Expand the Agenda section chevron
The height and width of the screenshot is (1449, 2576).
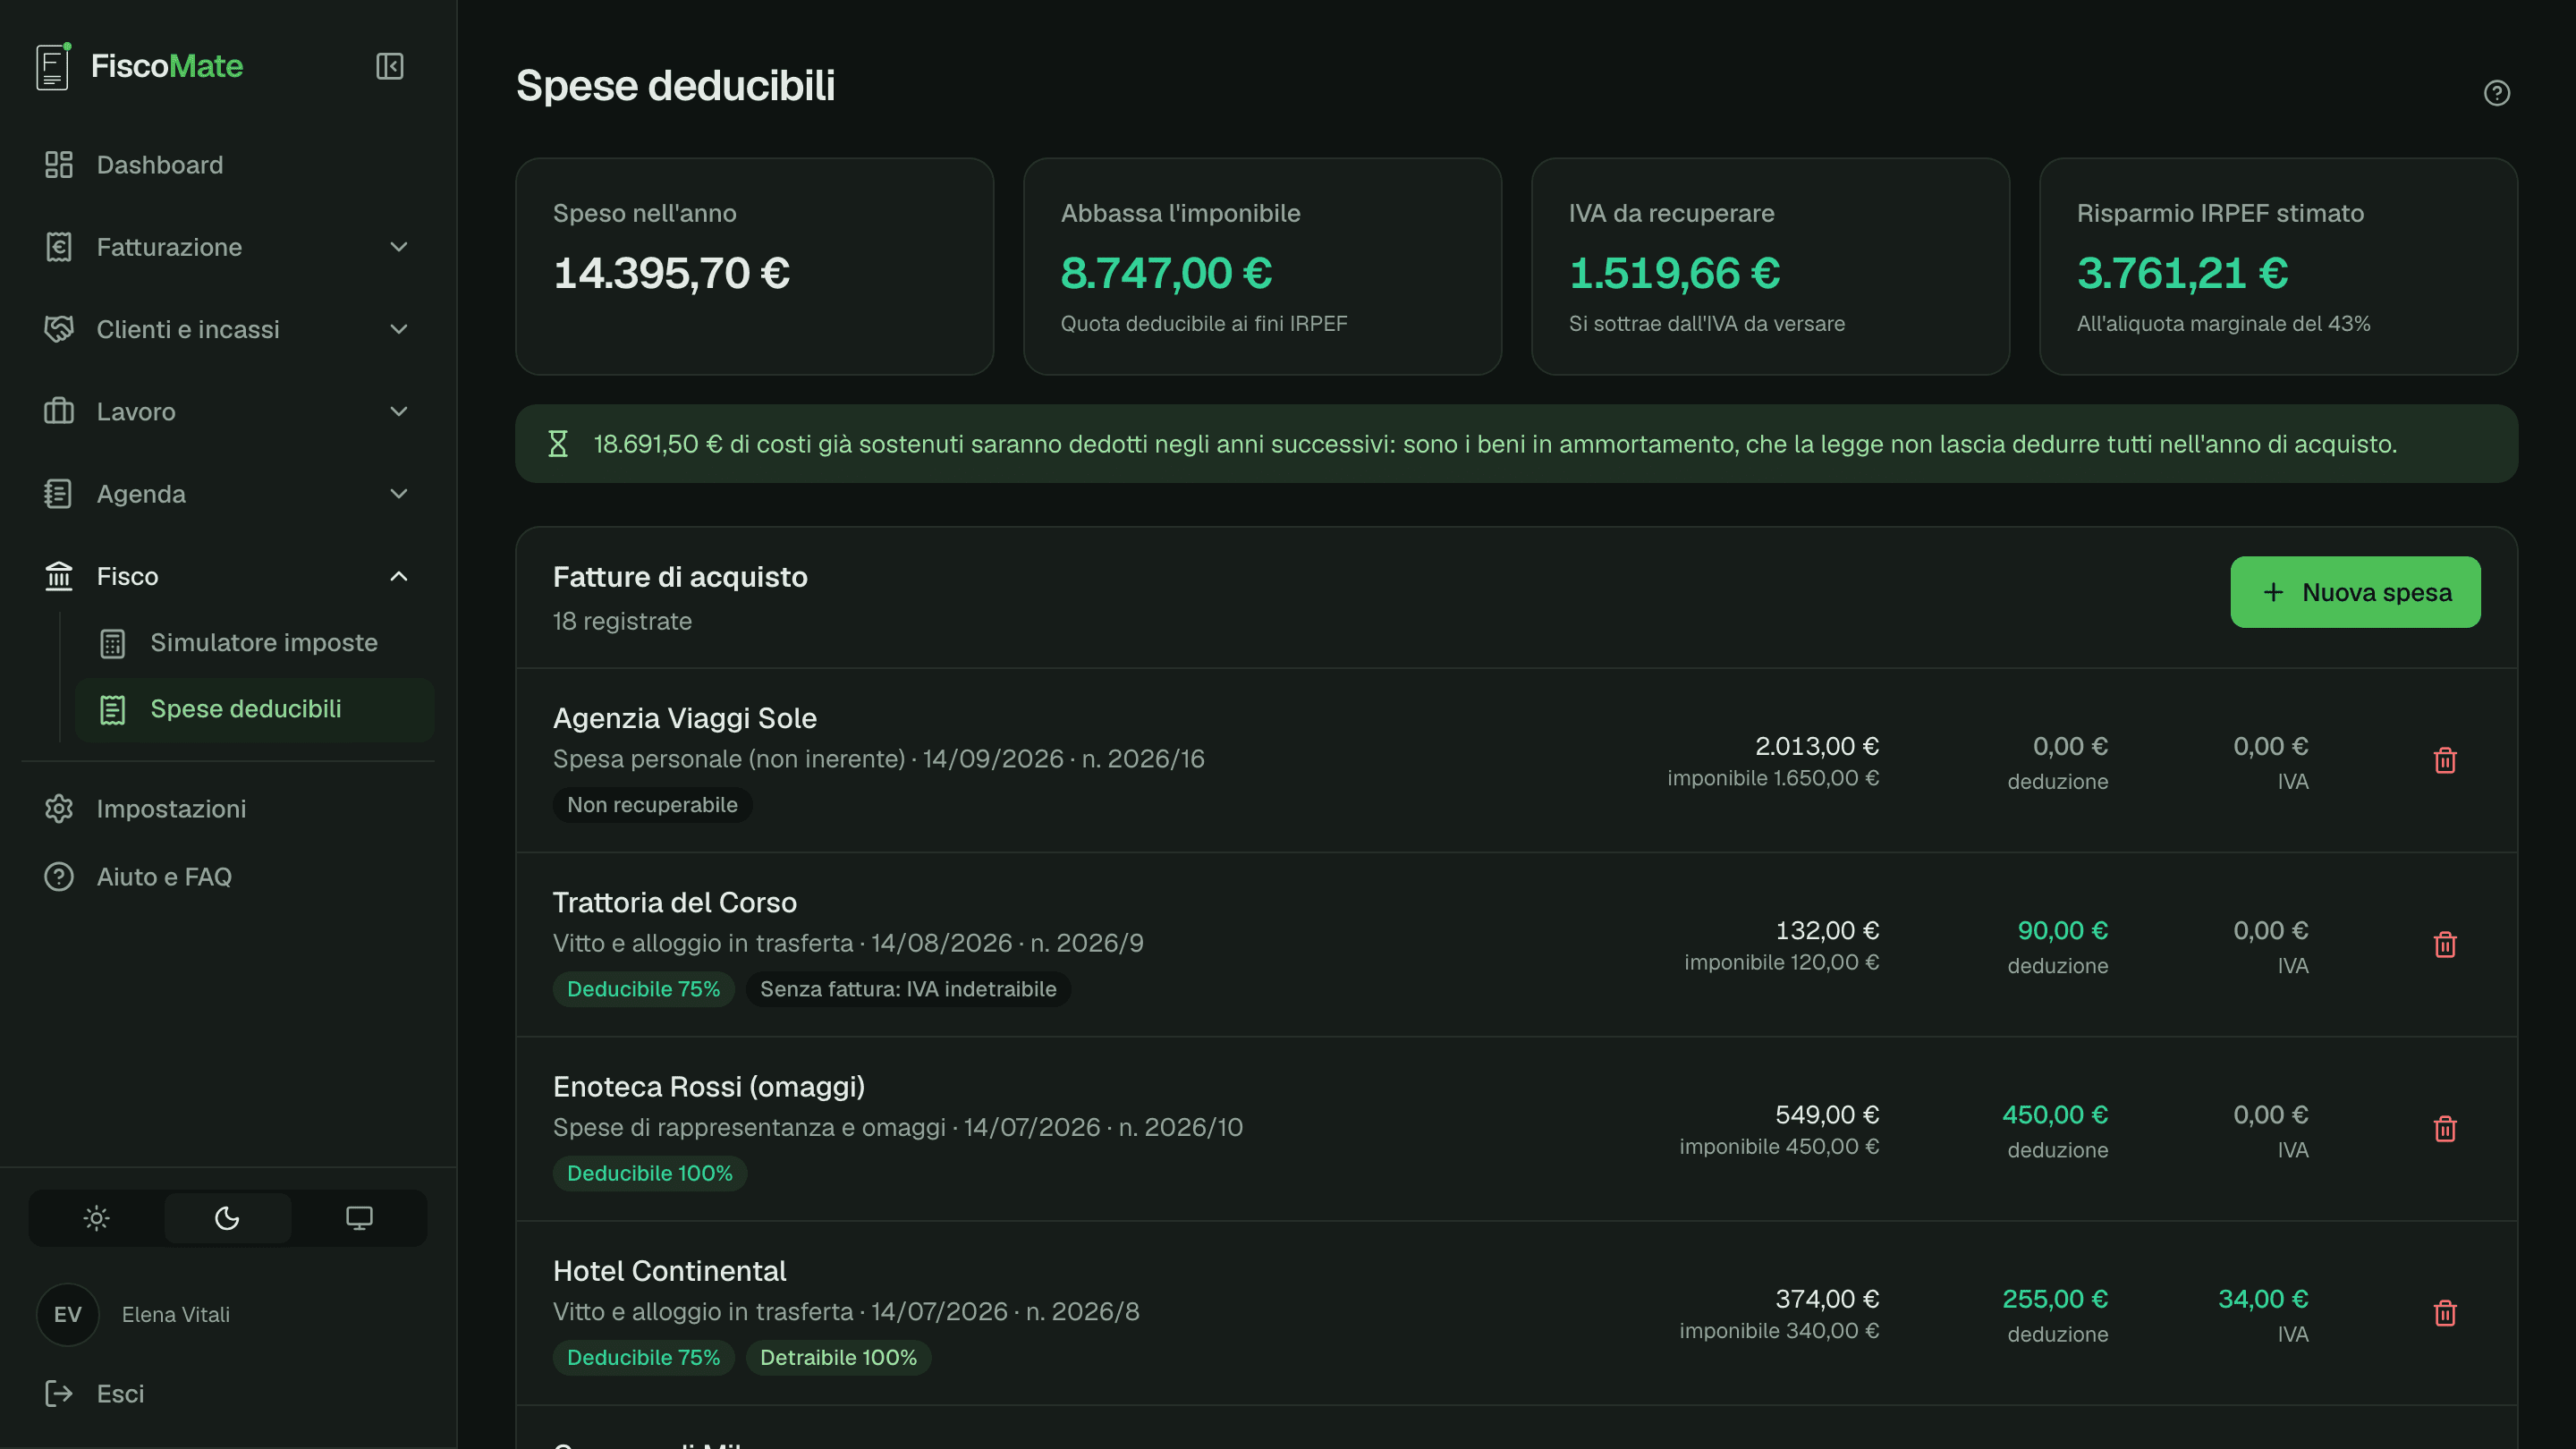click(x=399, y=494)
